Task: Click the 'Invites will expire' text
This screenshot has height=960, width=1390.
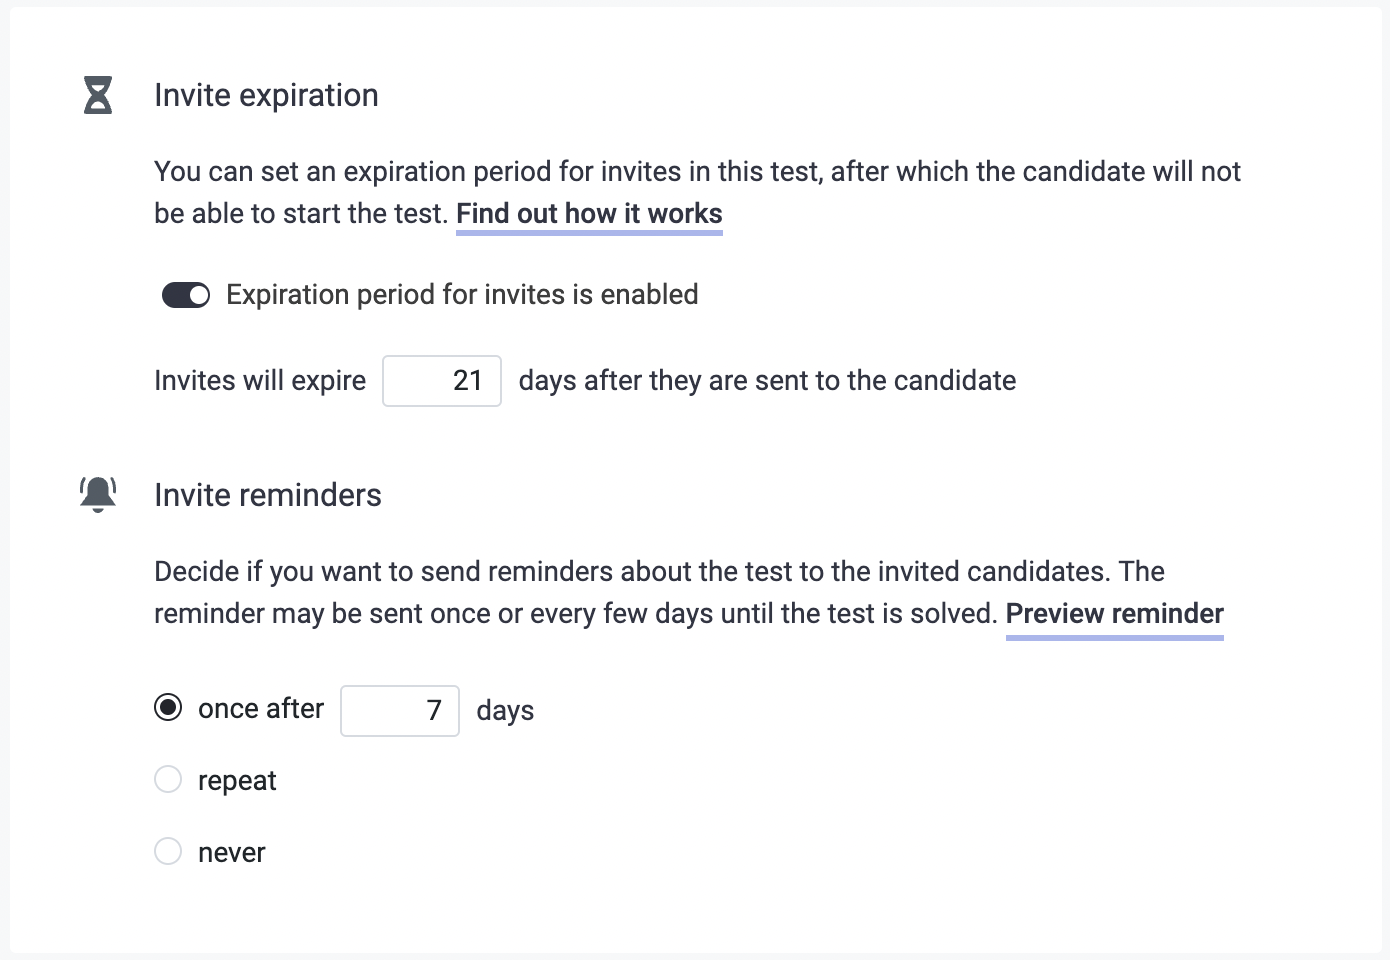Action: 260,381
